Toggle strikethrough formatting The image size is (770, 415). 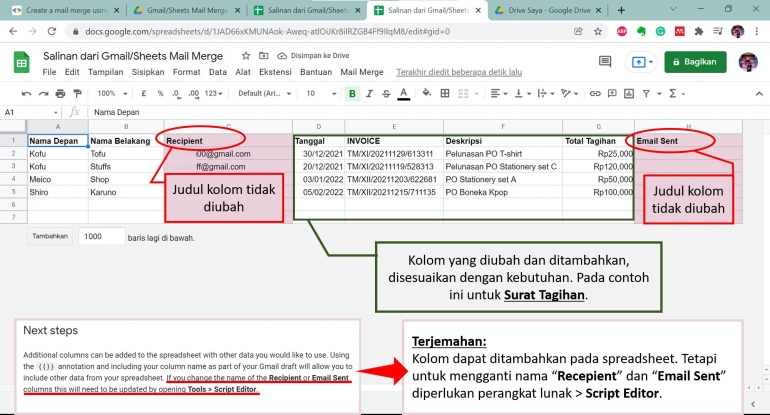pyautogui.click(x=386, y=93)
